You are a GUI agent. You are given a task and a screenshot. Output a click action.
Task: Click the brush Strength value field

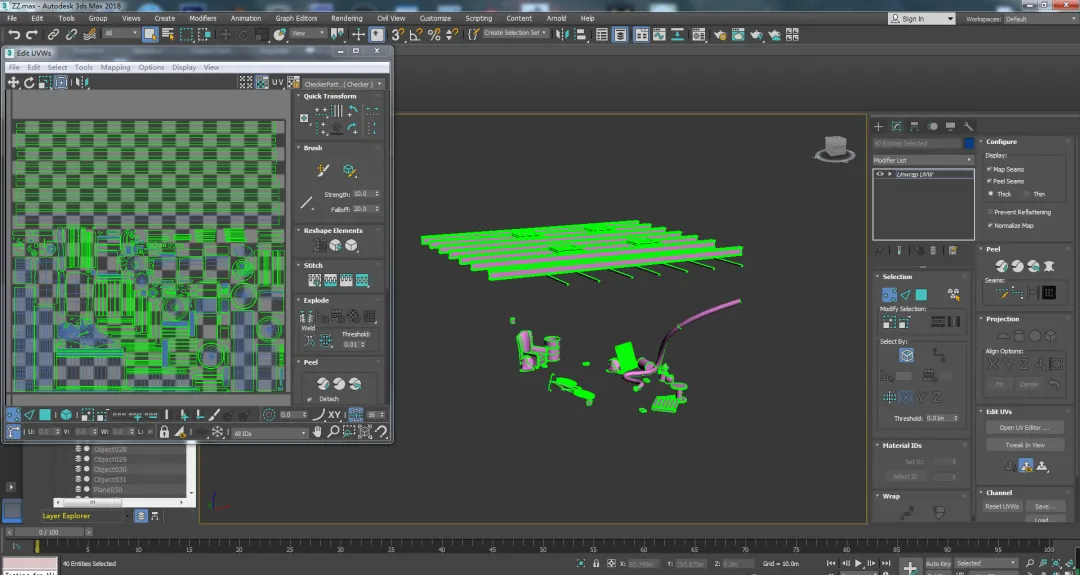(x=362, y=194)
